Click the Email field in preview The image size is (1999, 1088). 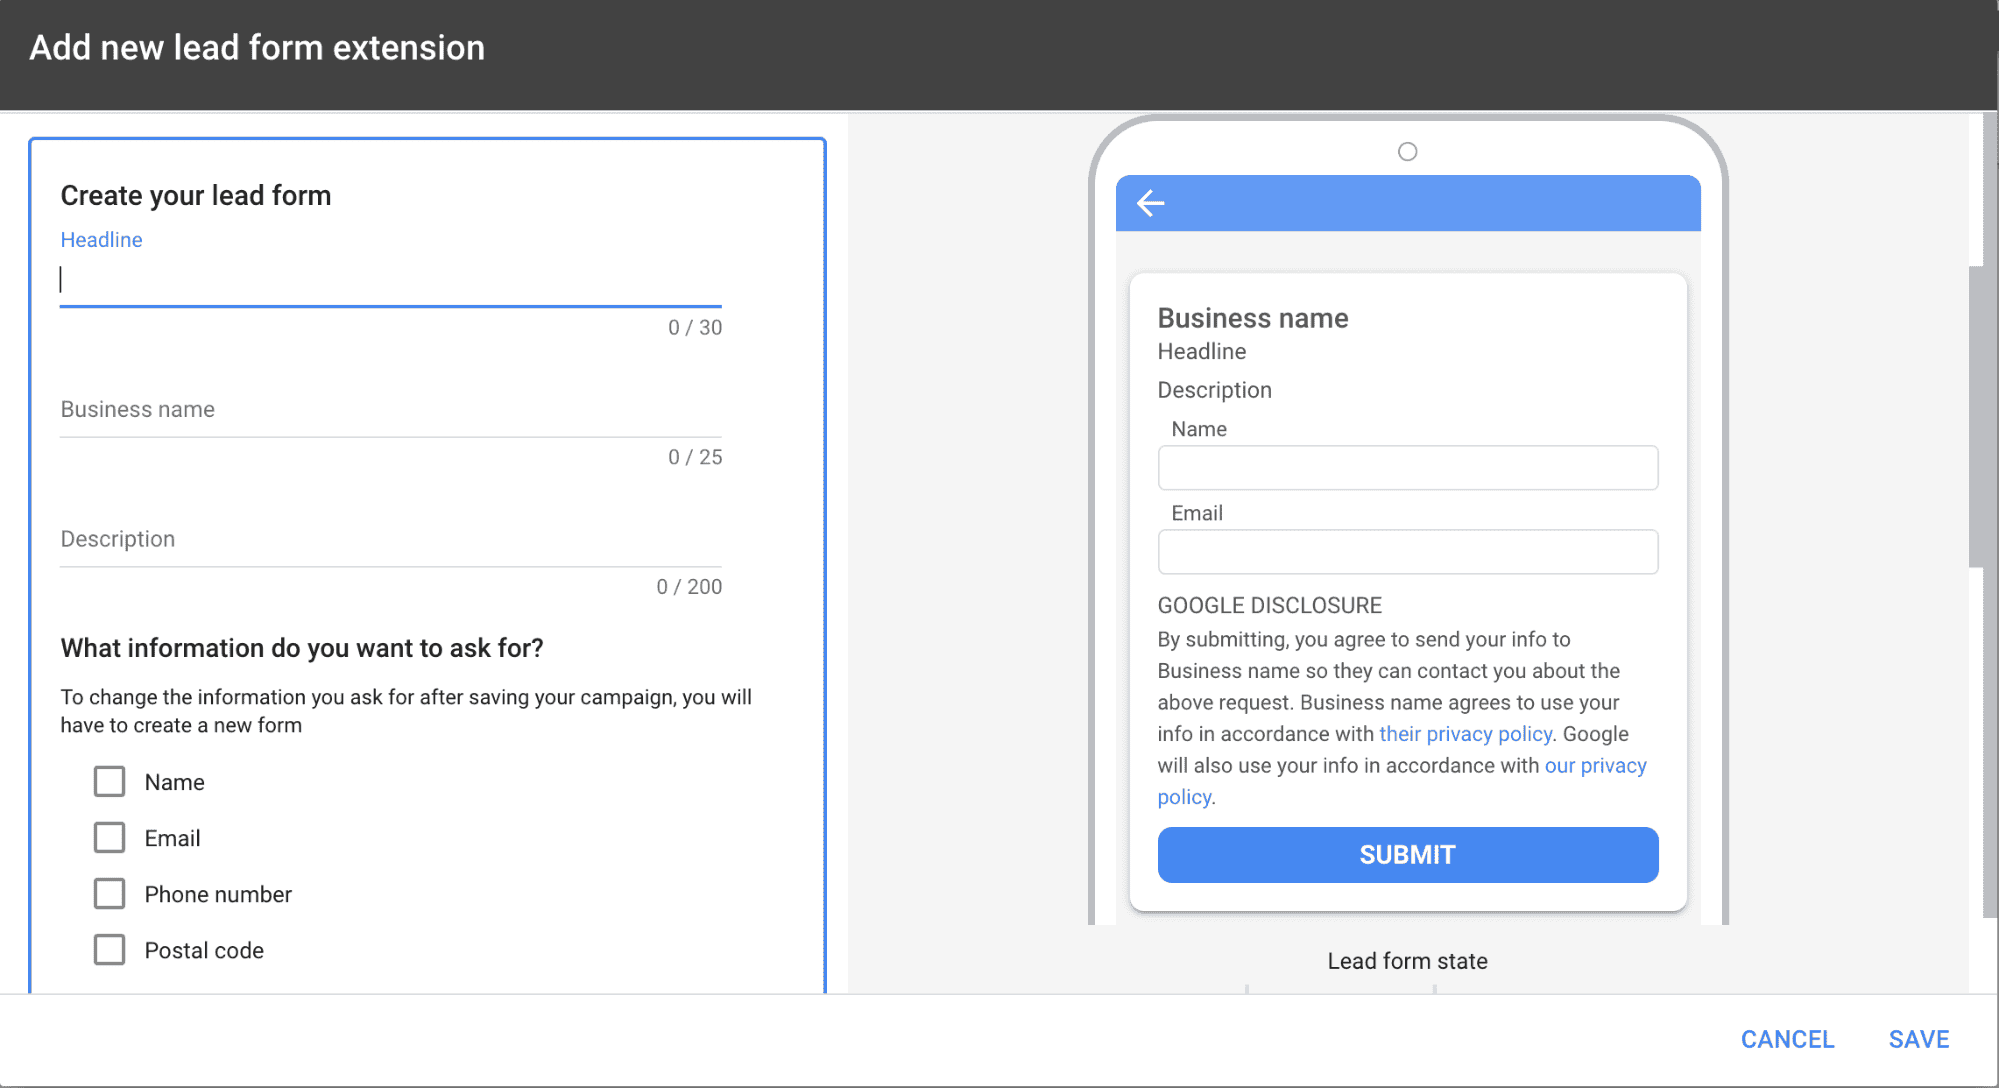click(x=1407, y=552)
